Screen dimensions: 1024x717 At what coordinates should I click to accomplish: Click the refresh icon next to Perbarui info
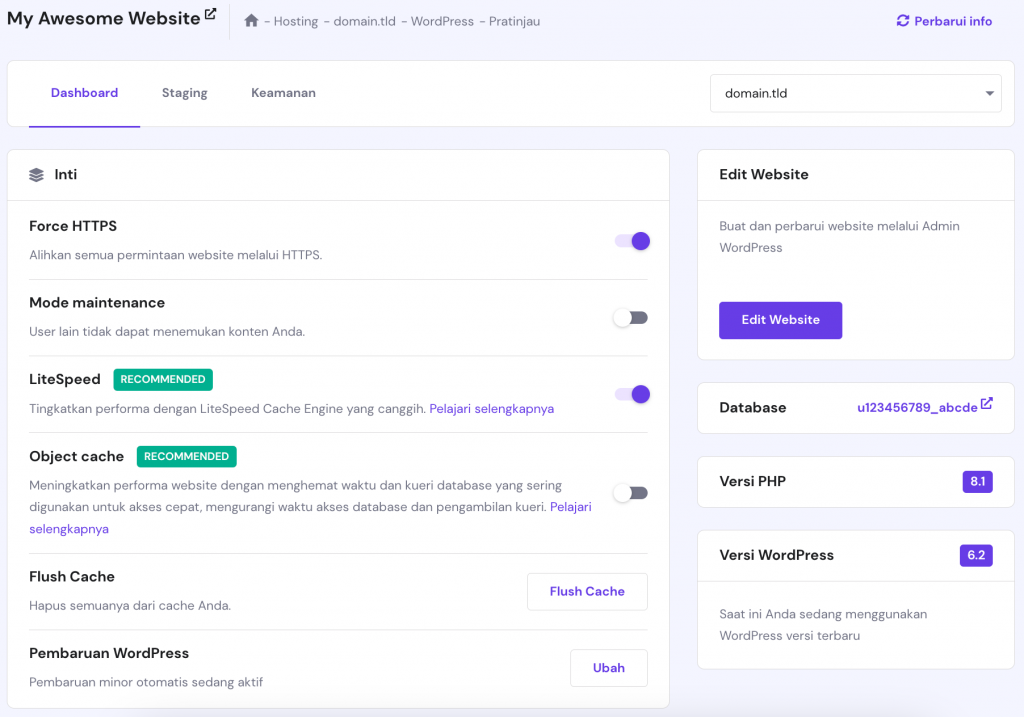pos(903,21)
